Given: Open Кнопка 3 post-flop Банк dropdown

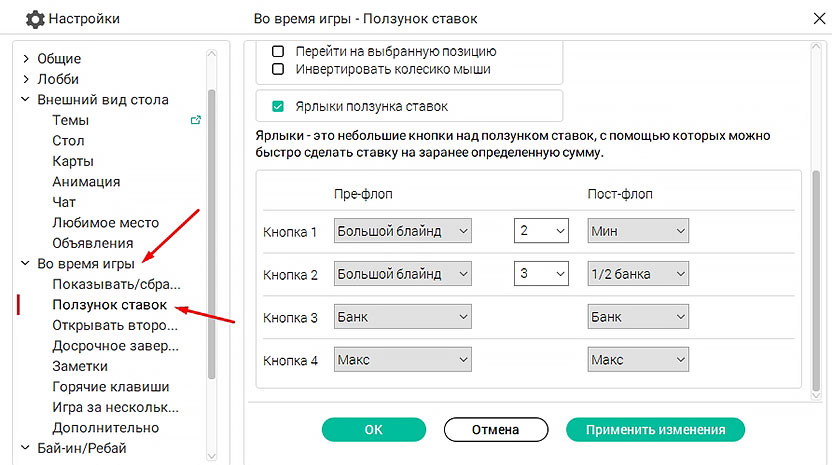Looking at the screenshot, I should (638, 317).
